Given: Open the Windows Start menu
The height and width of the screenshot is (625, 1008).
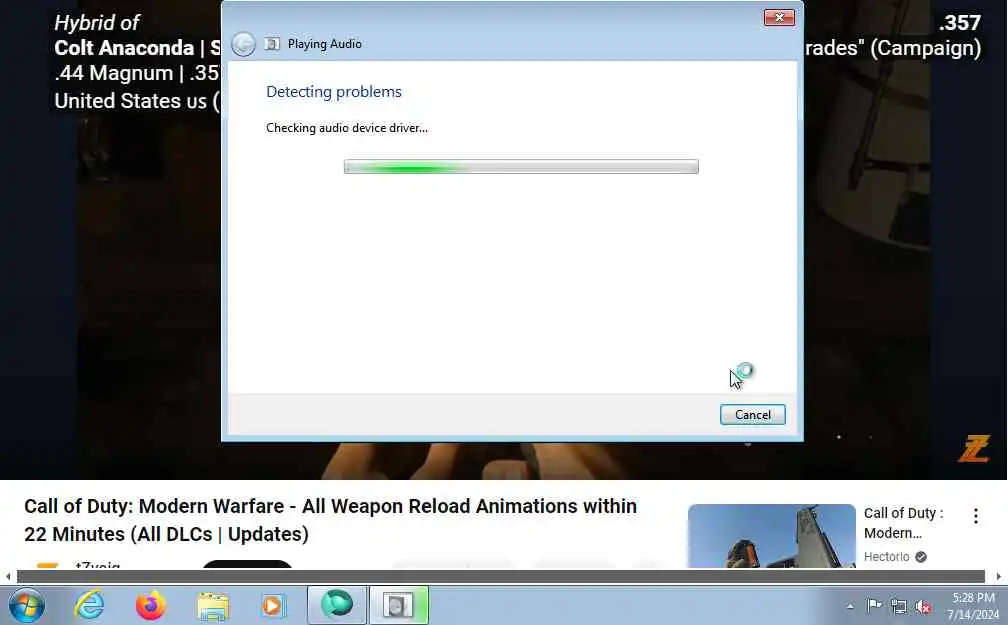Looking at the screenshot, I should click(27, 606).
